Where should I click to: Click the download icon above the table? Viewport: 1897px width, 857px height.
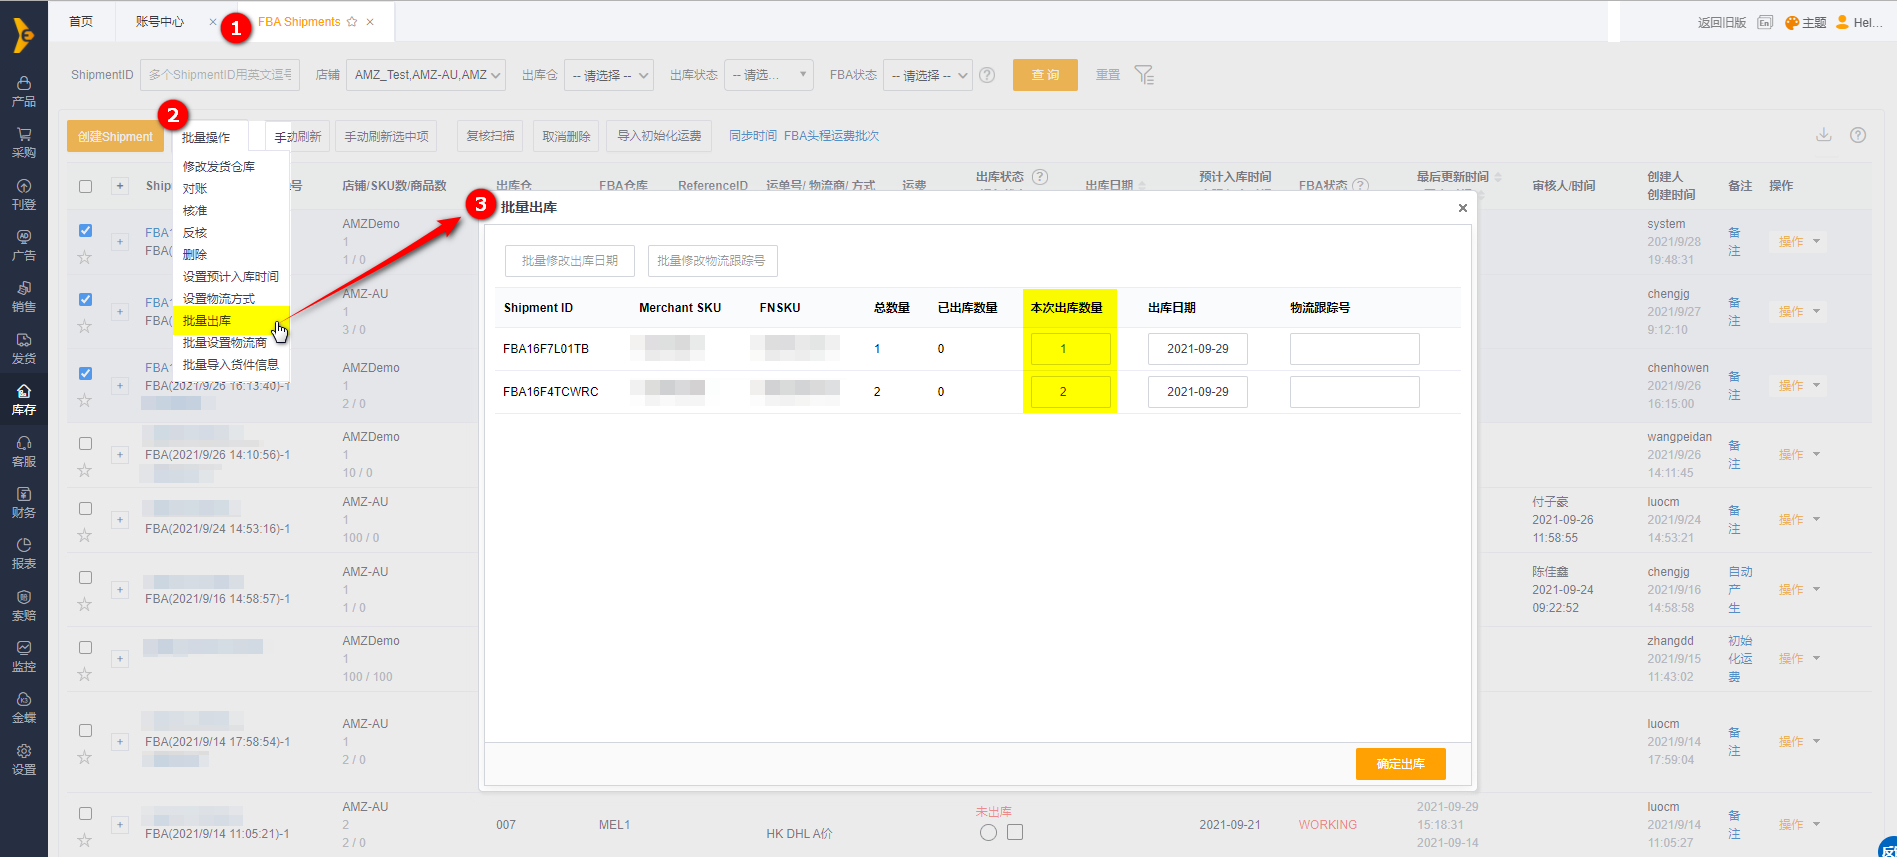[x=1824, y=135]
